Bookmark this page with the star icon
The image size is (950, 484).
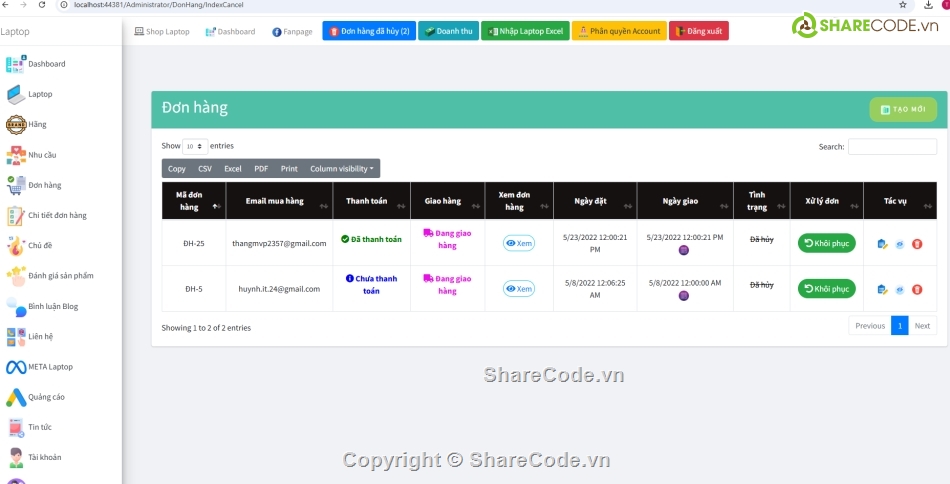[903, 4]
